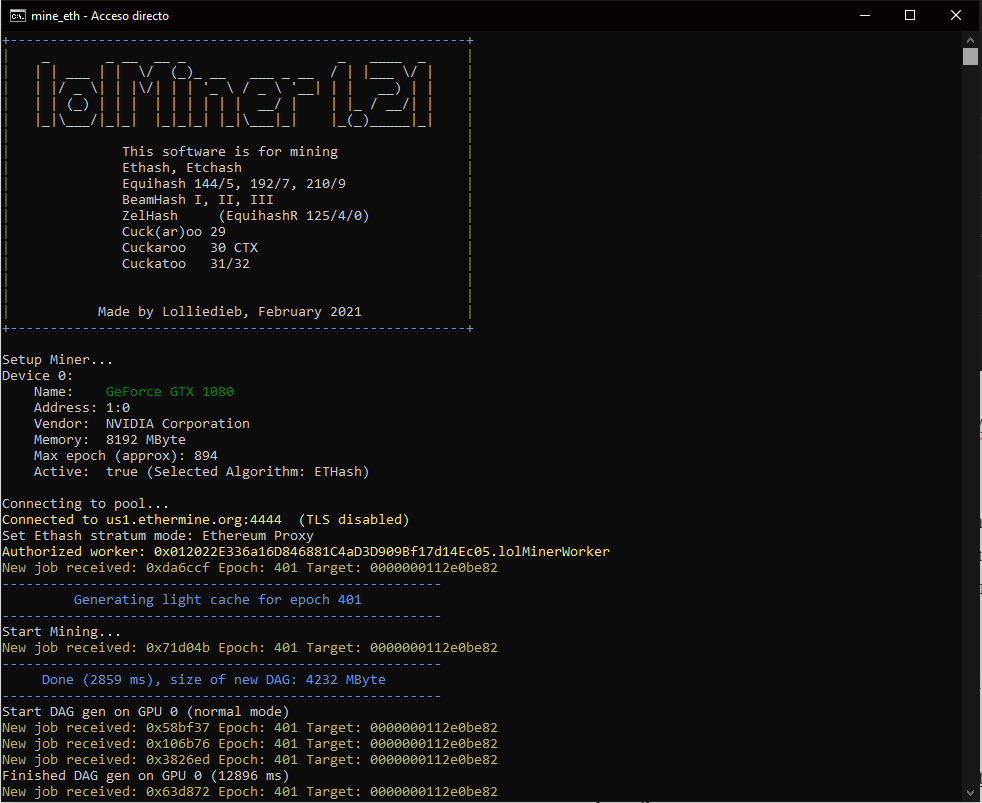Image resolution: width=982 pixels, height=803 pixels.
Task: Click the 'Active: true (Selected Algorithm: ETHash)' line
Action: pos(202,472)
